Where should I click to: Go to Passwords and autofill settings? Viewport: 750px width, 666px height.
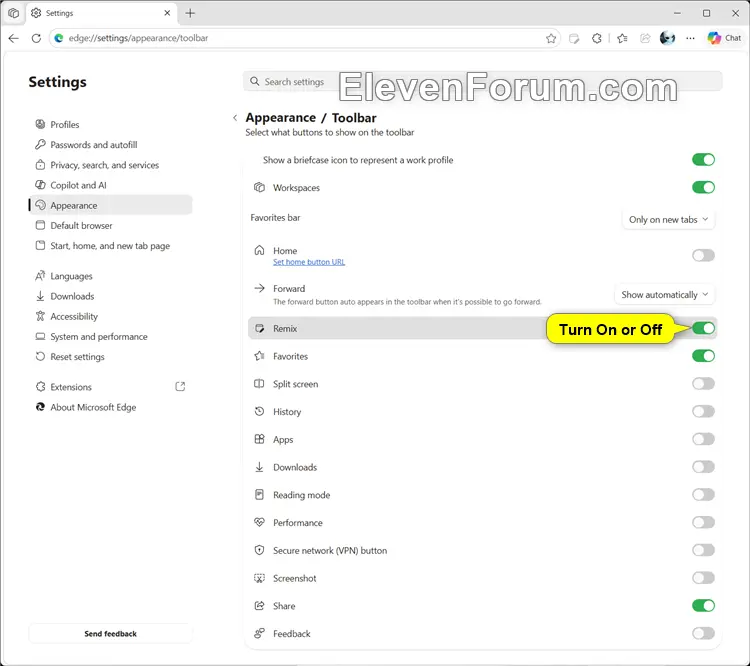110,144
